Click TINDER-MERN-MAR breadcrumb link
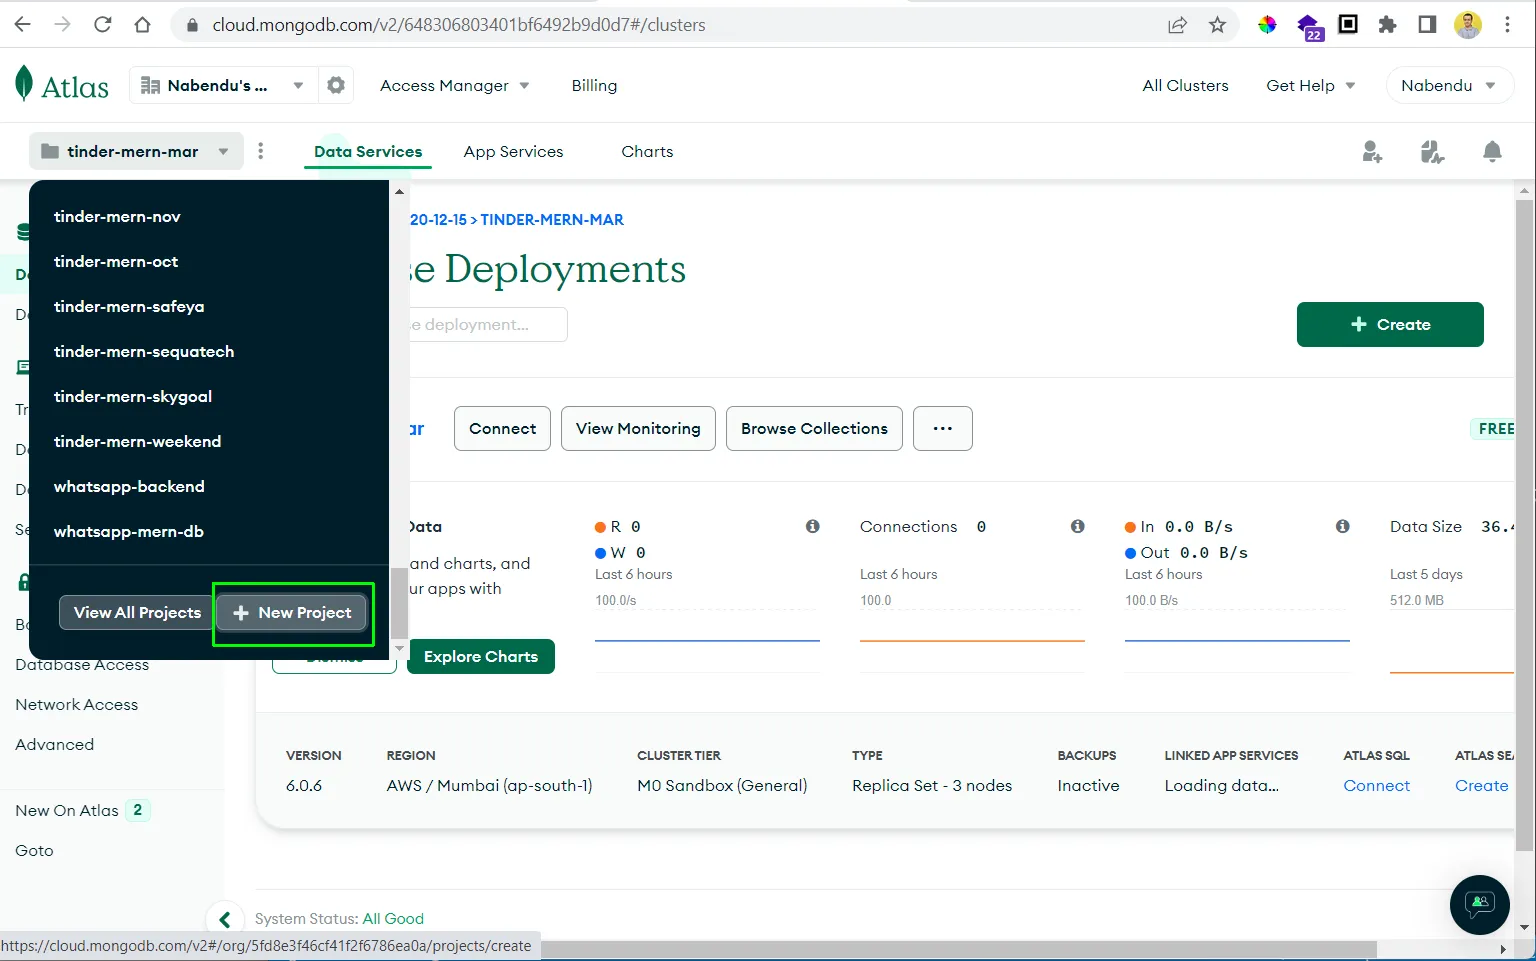1536x961 pixels. [x=552, y=219]
